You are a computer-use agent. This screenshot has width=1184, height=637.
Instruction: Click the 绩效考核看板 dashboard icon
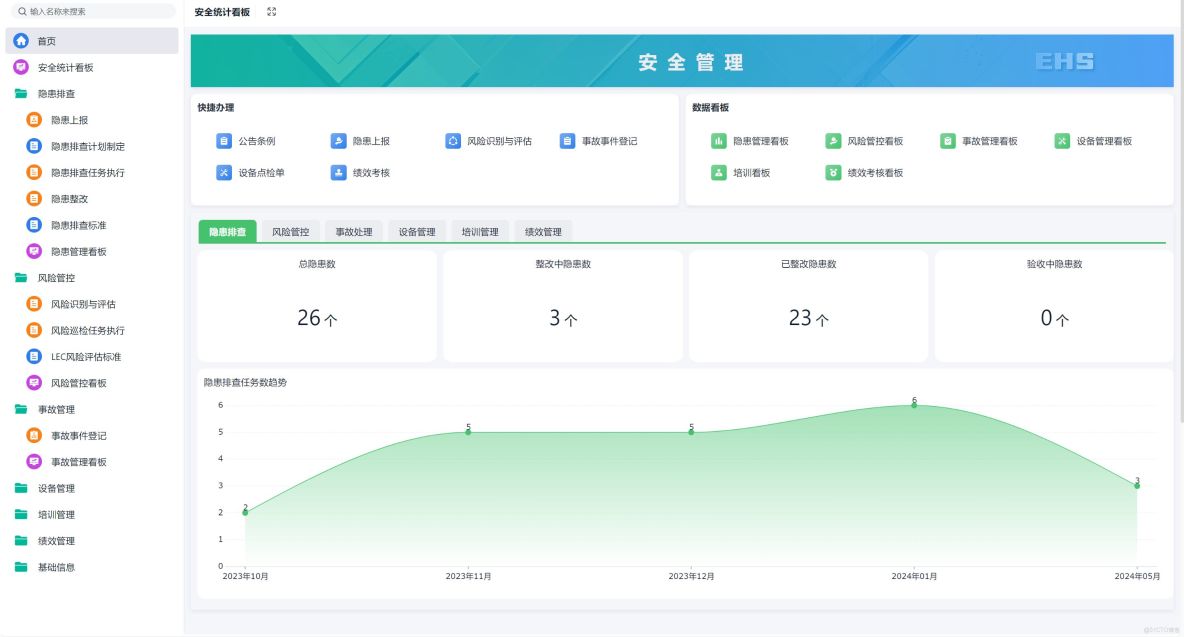click(x=833, y=172)
